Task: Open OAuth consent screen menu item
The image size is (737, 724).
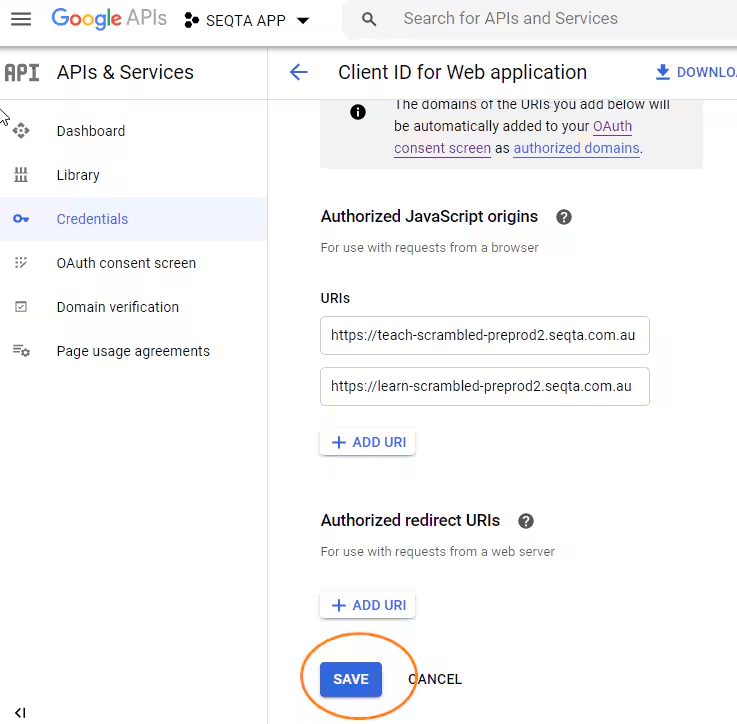Action: (126, 263)
